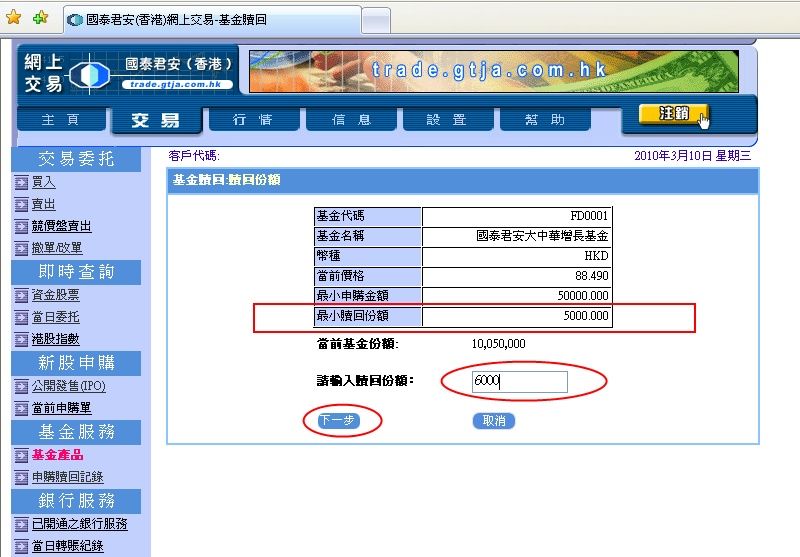The width and height of the screenshot is (800, 557).
Task: Click the current price 88.490
Action: (x=592, y=275)
